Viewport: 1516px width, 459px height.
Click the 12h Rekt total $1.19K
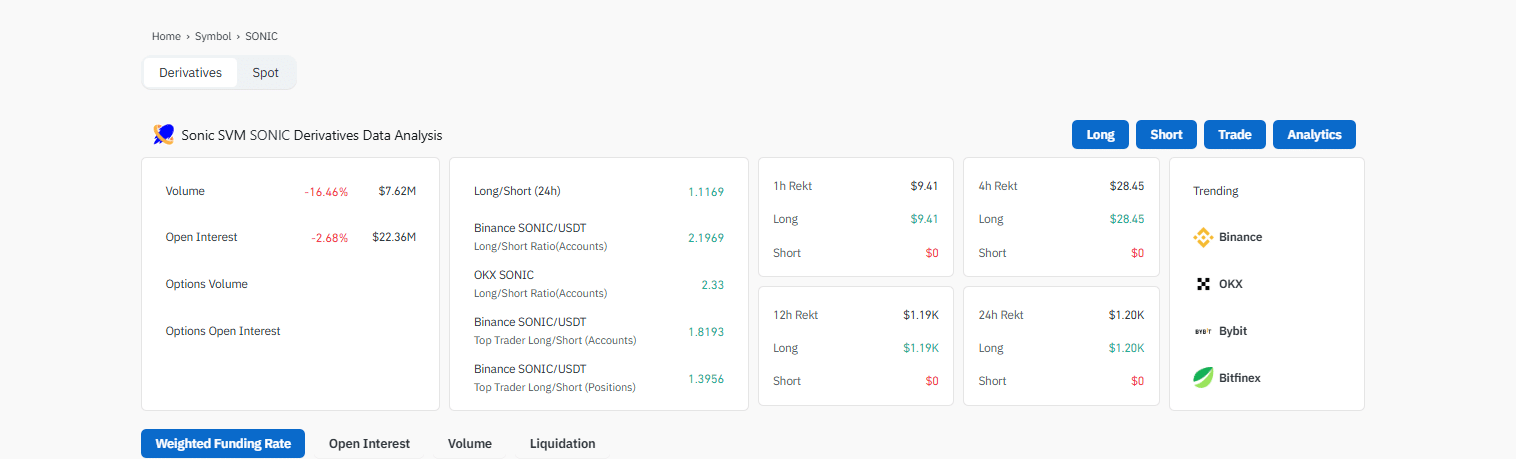click(921, 315)
